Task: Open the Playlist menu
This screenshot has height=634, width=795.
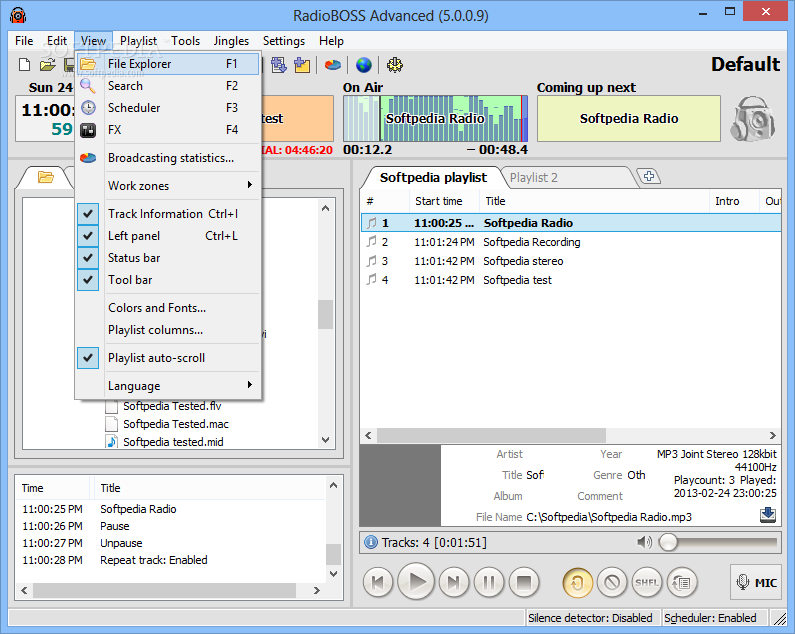Action: tap(138, 41)
